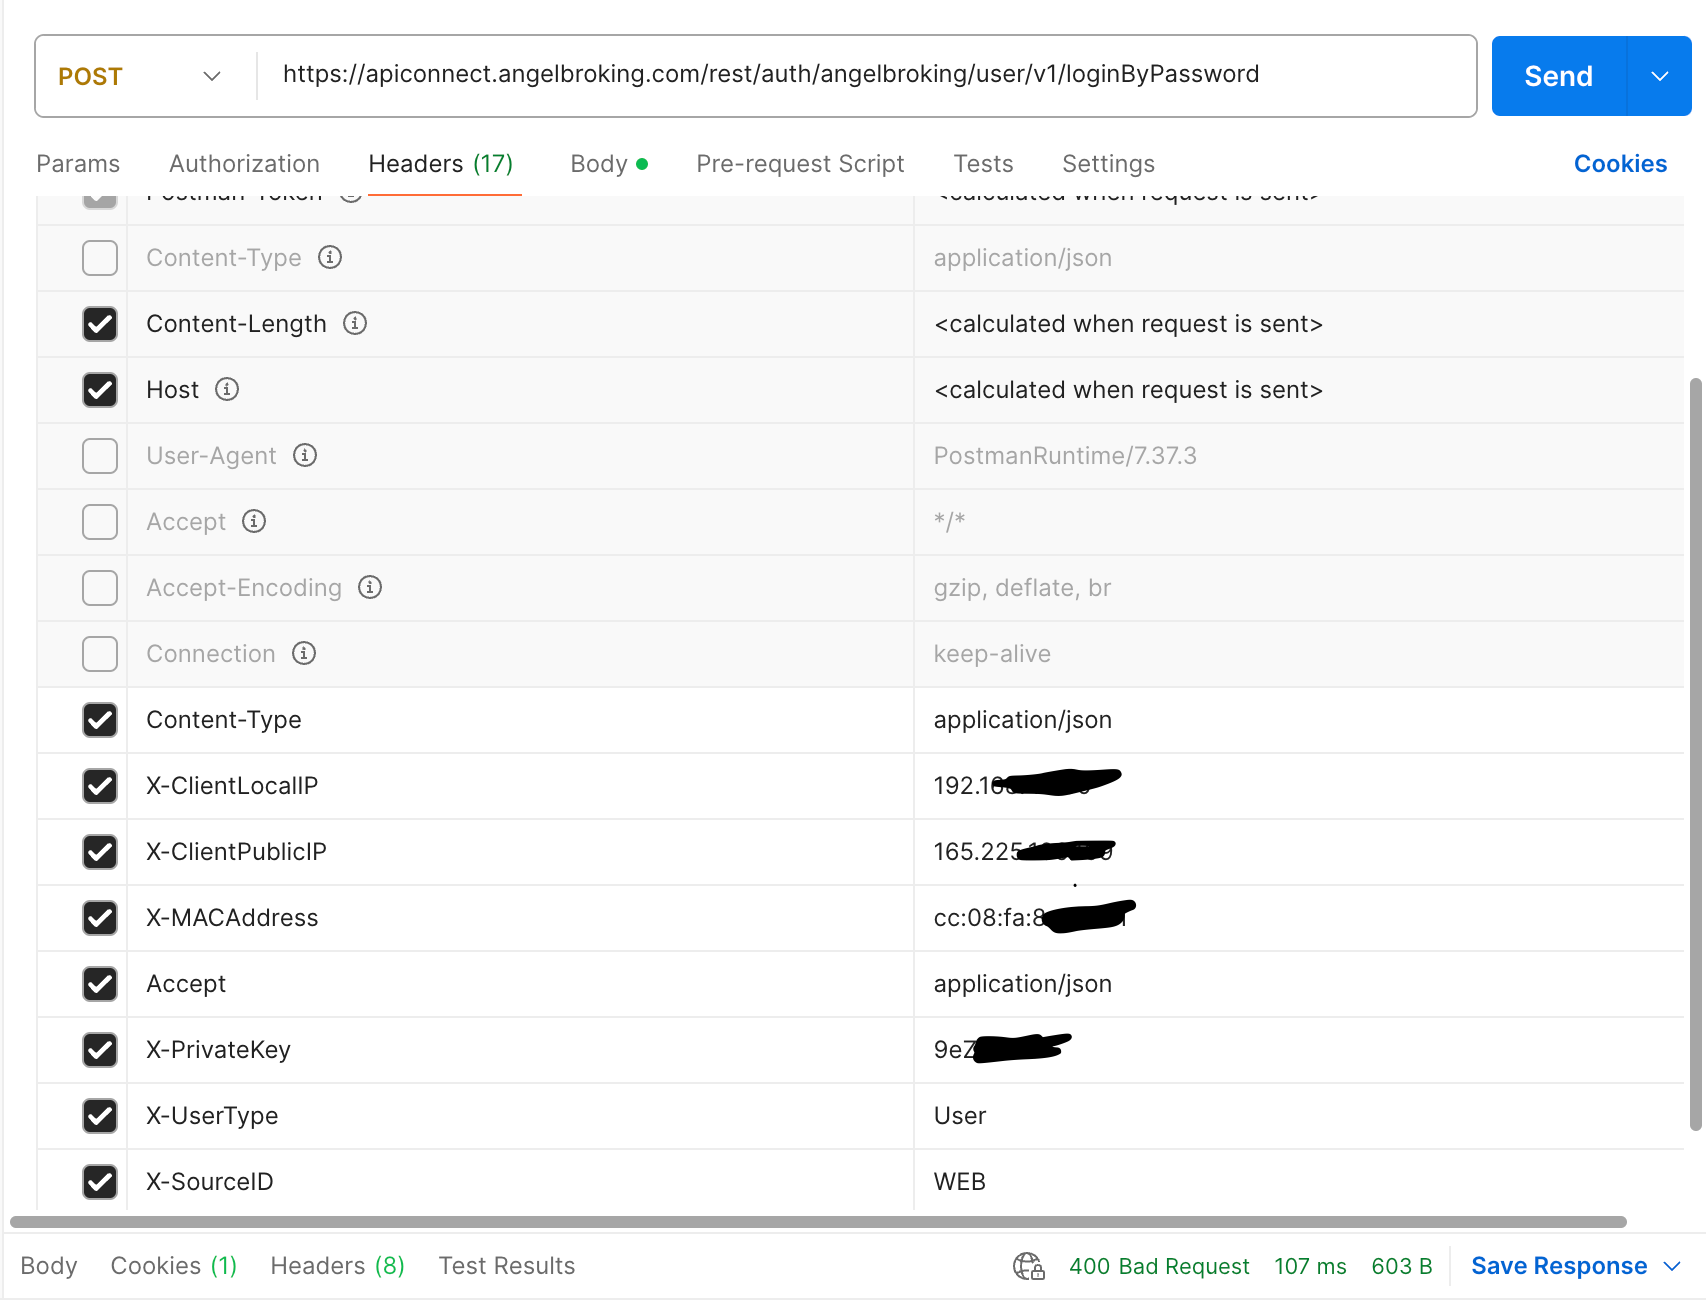
Task: Open the Cookies link
Action: coord(1620,164)
